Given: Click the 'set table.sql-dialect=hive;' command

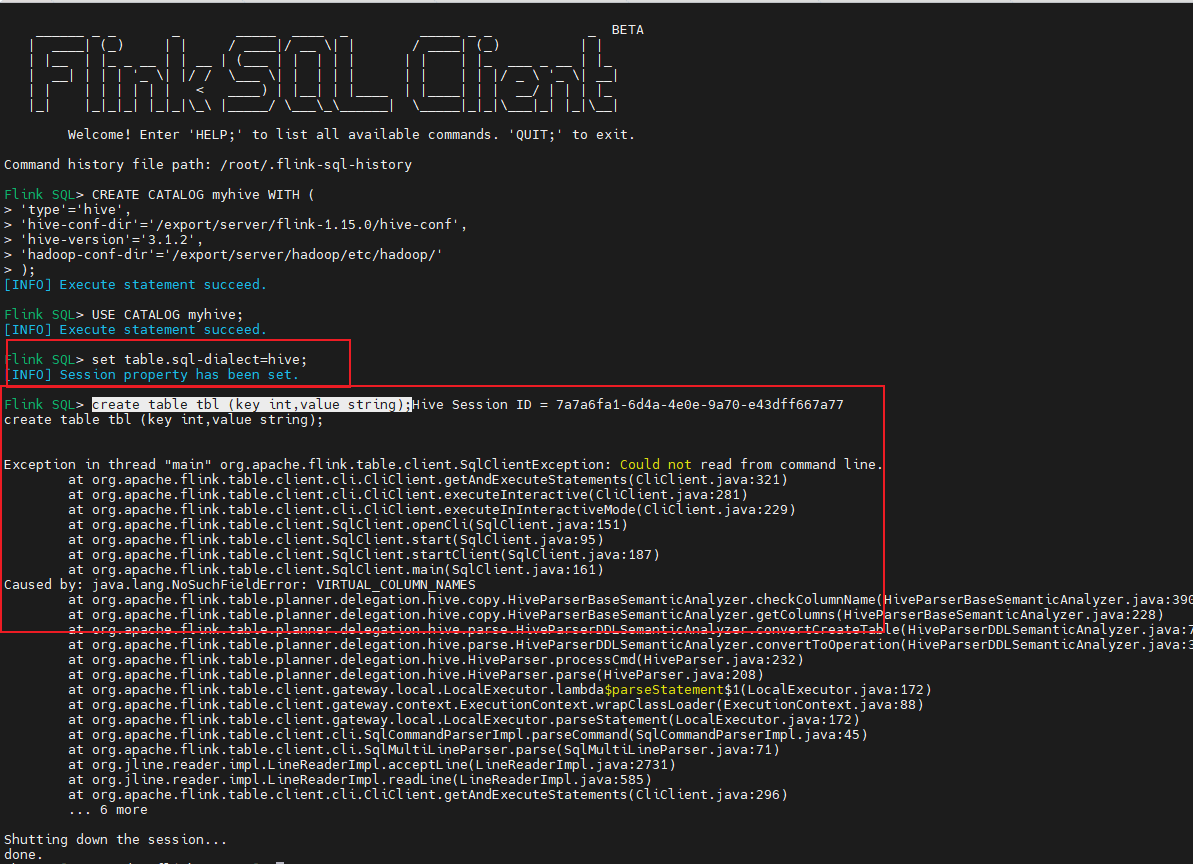Looking at the screenshot, I should [199, 360].
